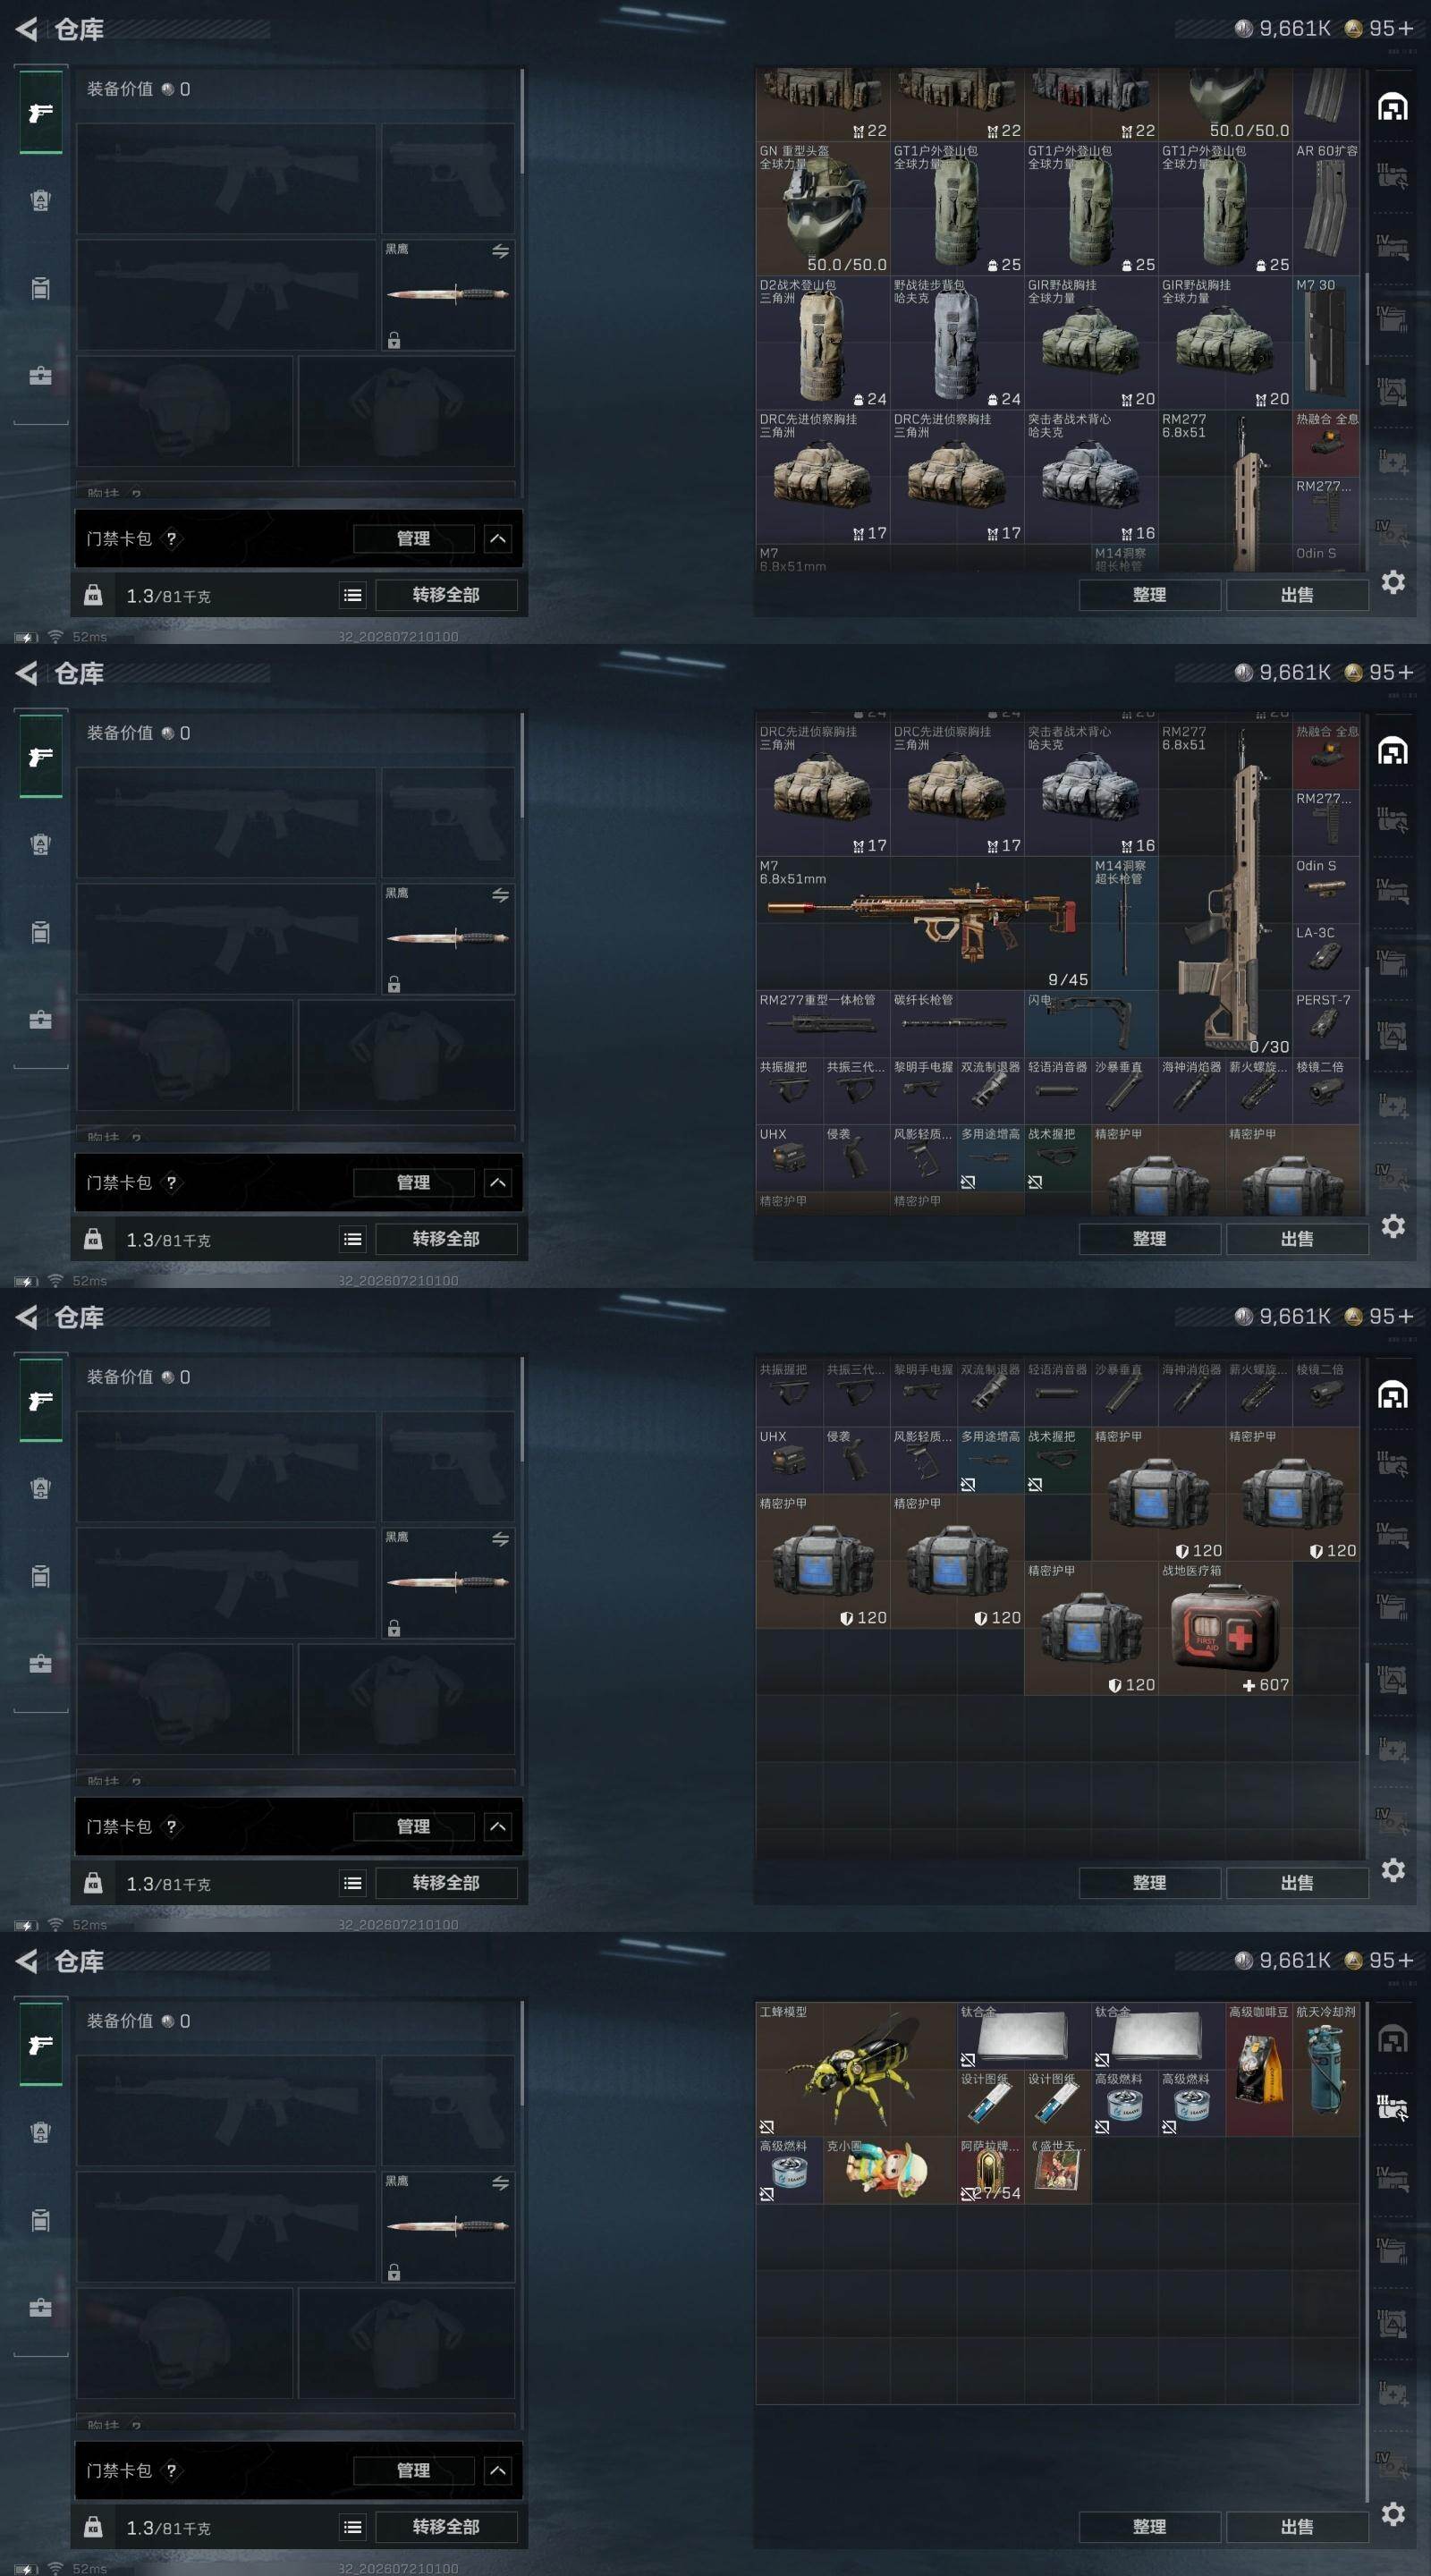Click the 高级咖啡豆 coffee bag item

tap(1259, 2069)
